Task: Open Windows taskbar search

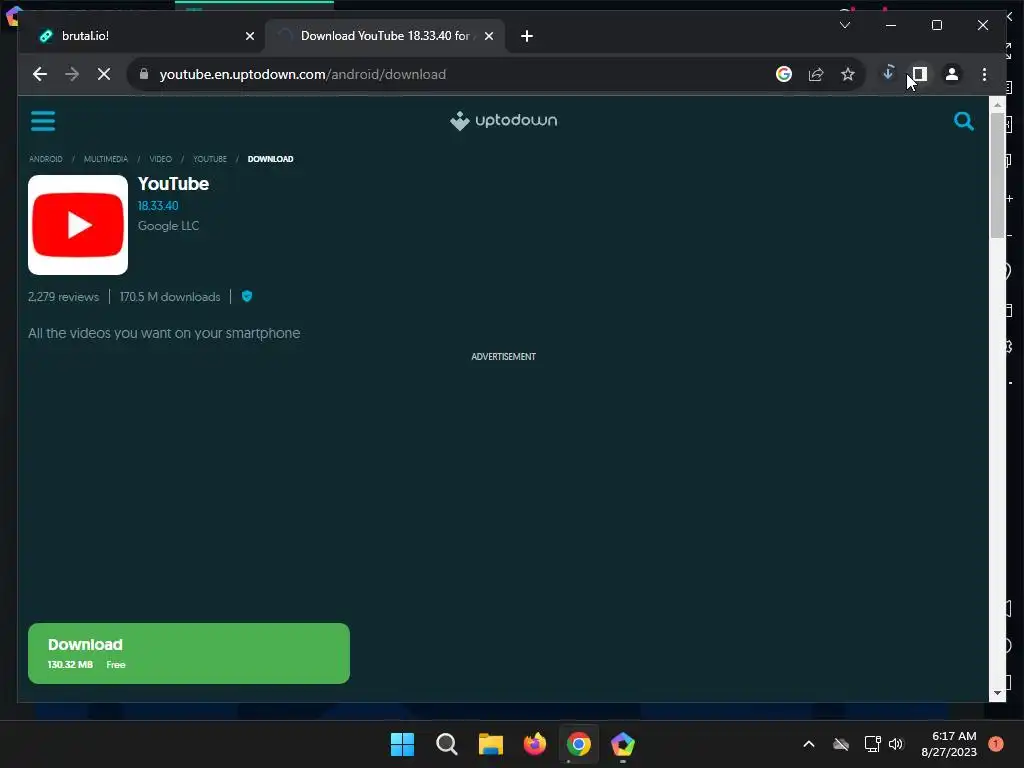Action: 447,744
